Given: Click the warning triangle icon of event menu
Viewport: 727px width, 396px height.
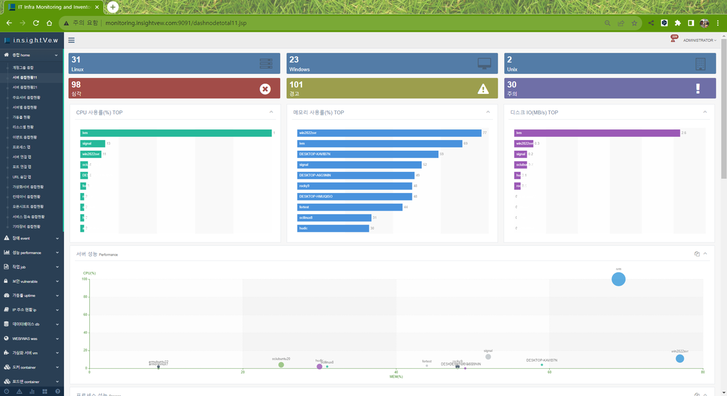Looking at the screenshot, I should 6,238.
